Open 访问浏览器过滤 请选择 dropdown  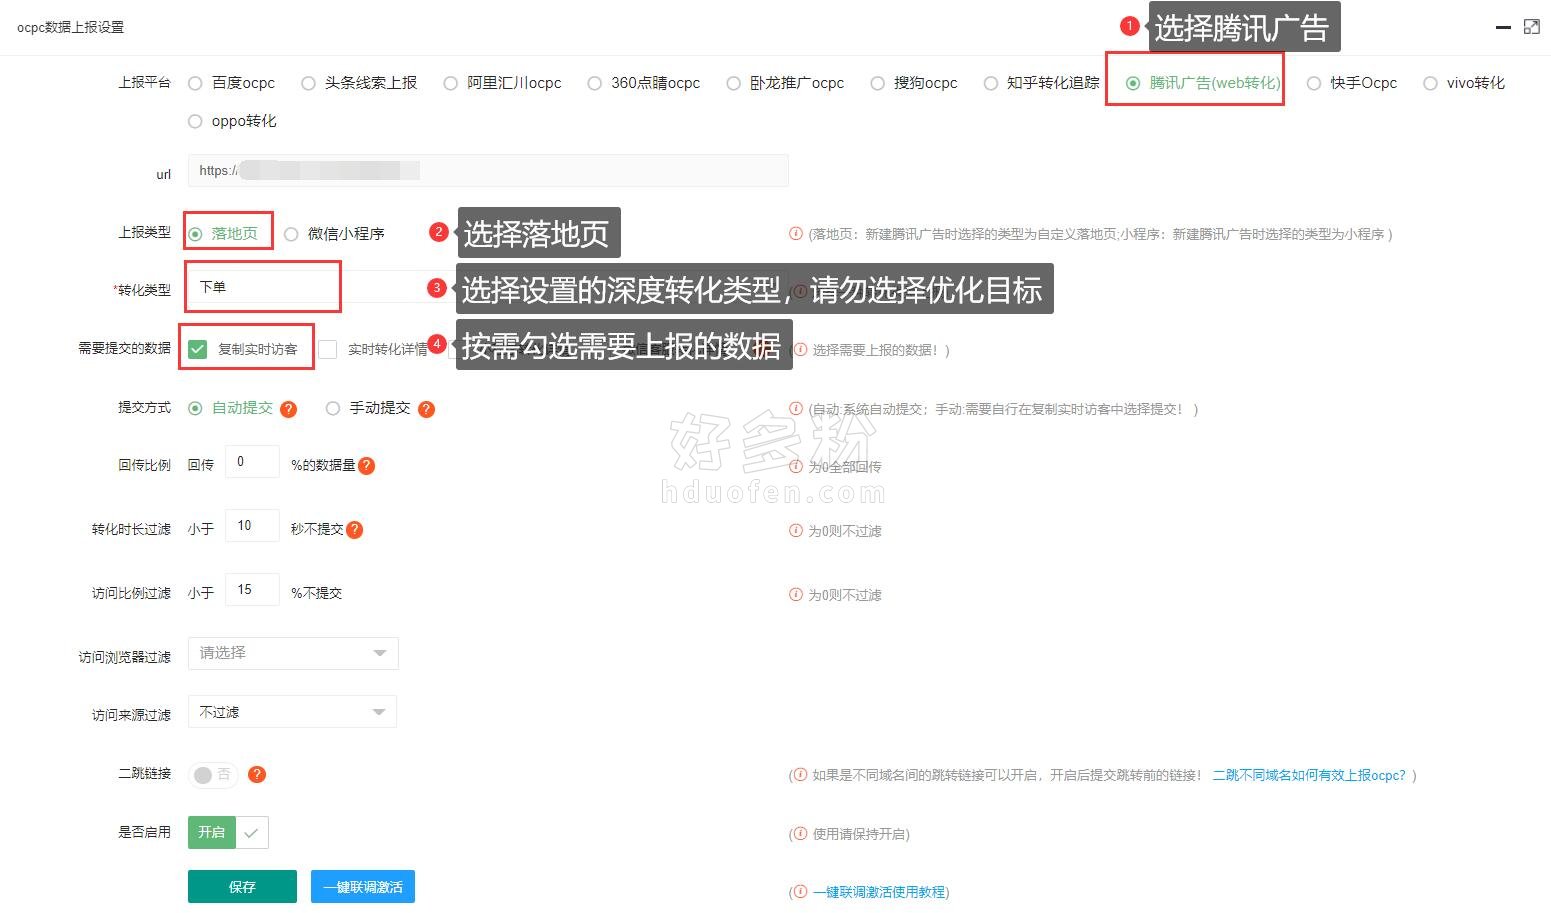point(293,653)
